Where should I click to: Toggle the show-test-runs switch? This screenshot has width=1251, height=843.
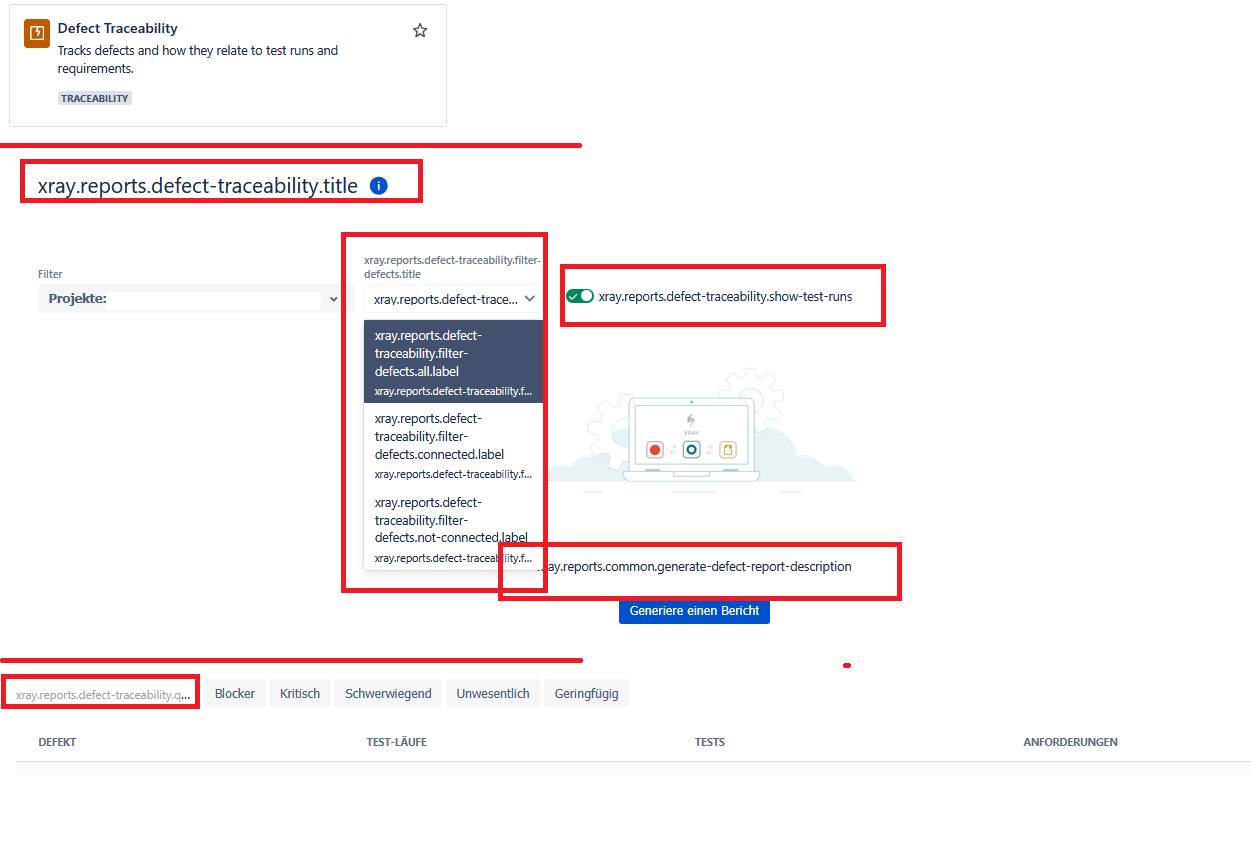click(580, 296)
